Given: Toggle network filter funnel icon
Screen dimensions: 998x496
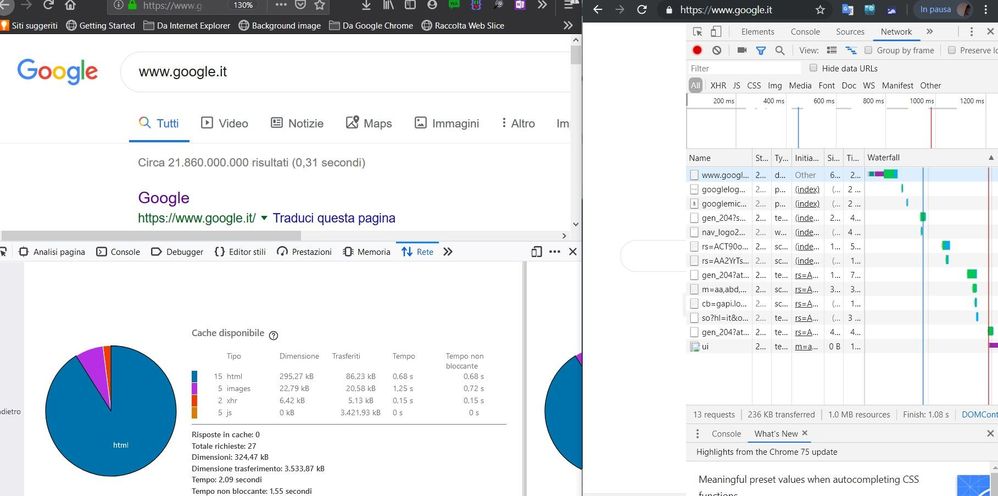Looking at the screenshot, I should (x=761, y=50).
